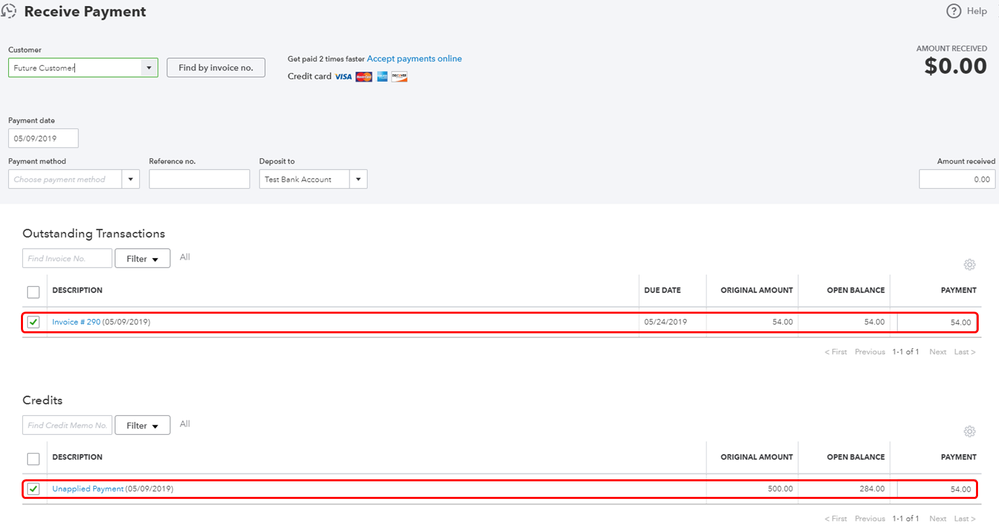
Task: Click Previous in Credits pagination
Action: coord(870,519)
